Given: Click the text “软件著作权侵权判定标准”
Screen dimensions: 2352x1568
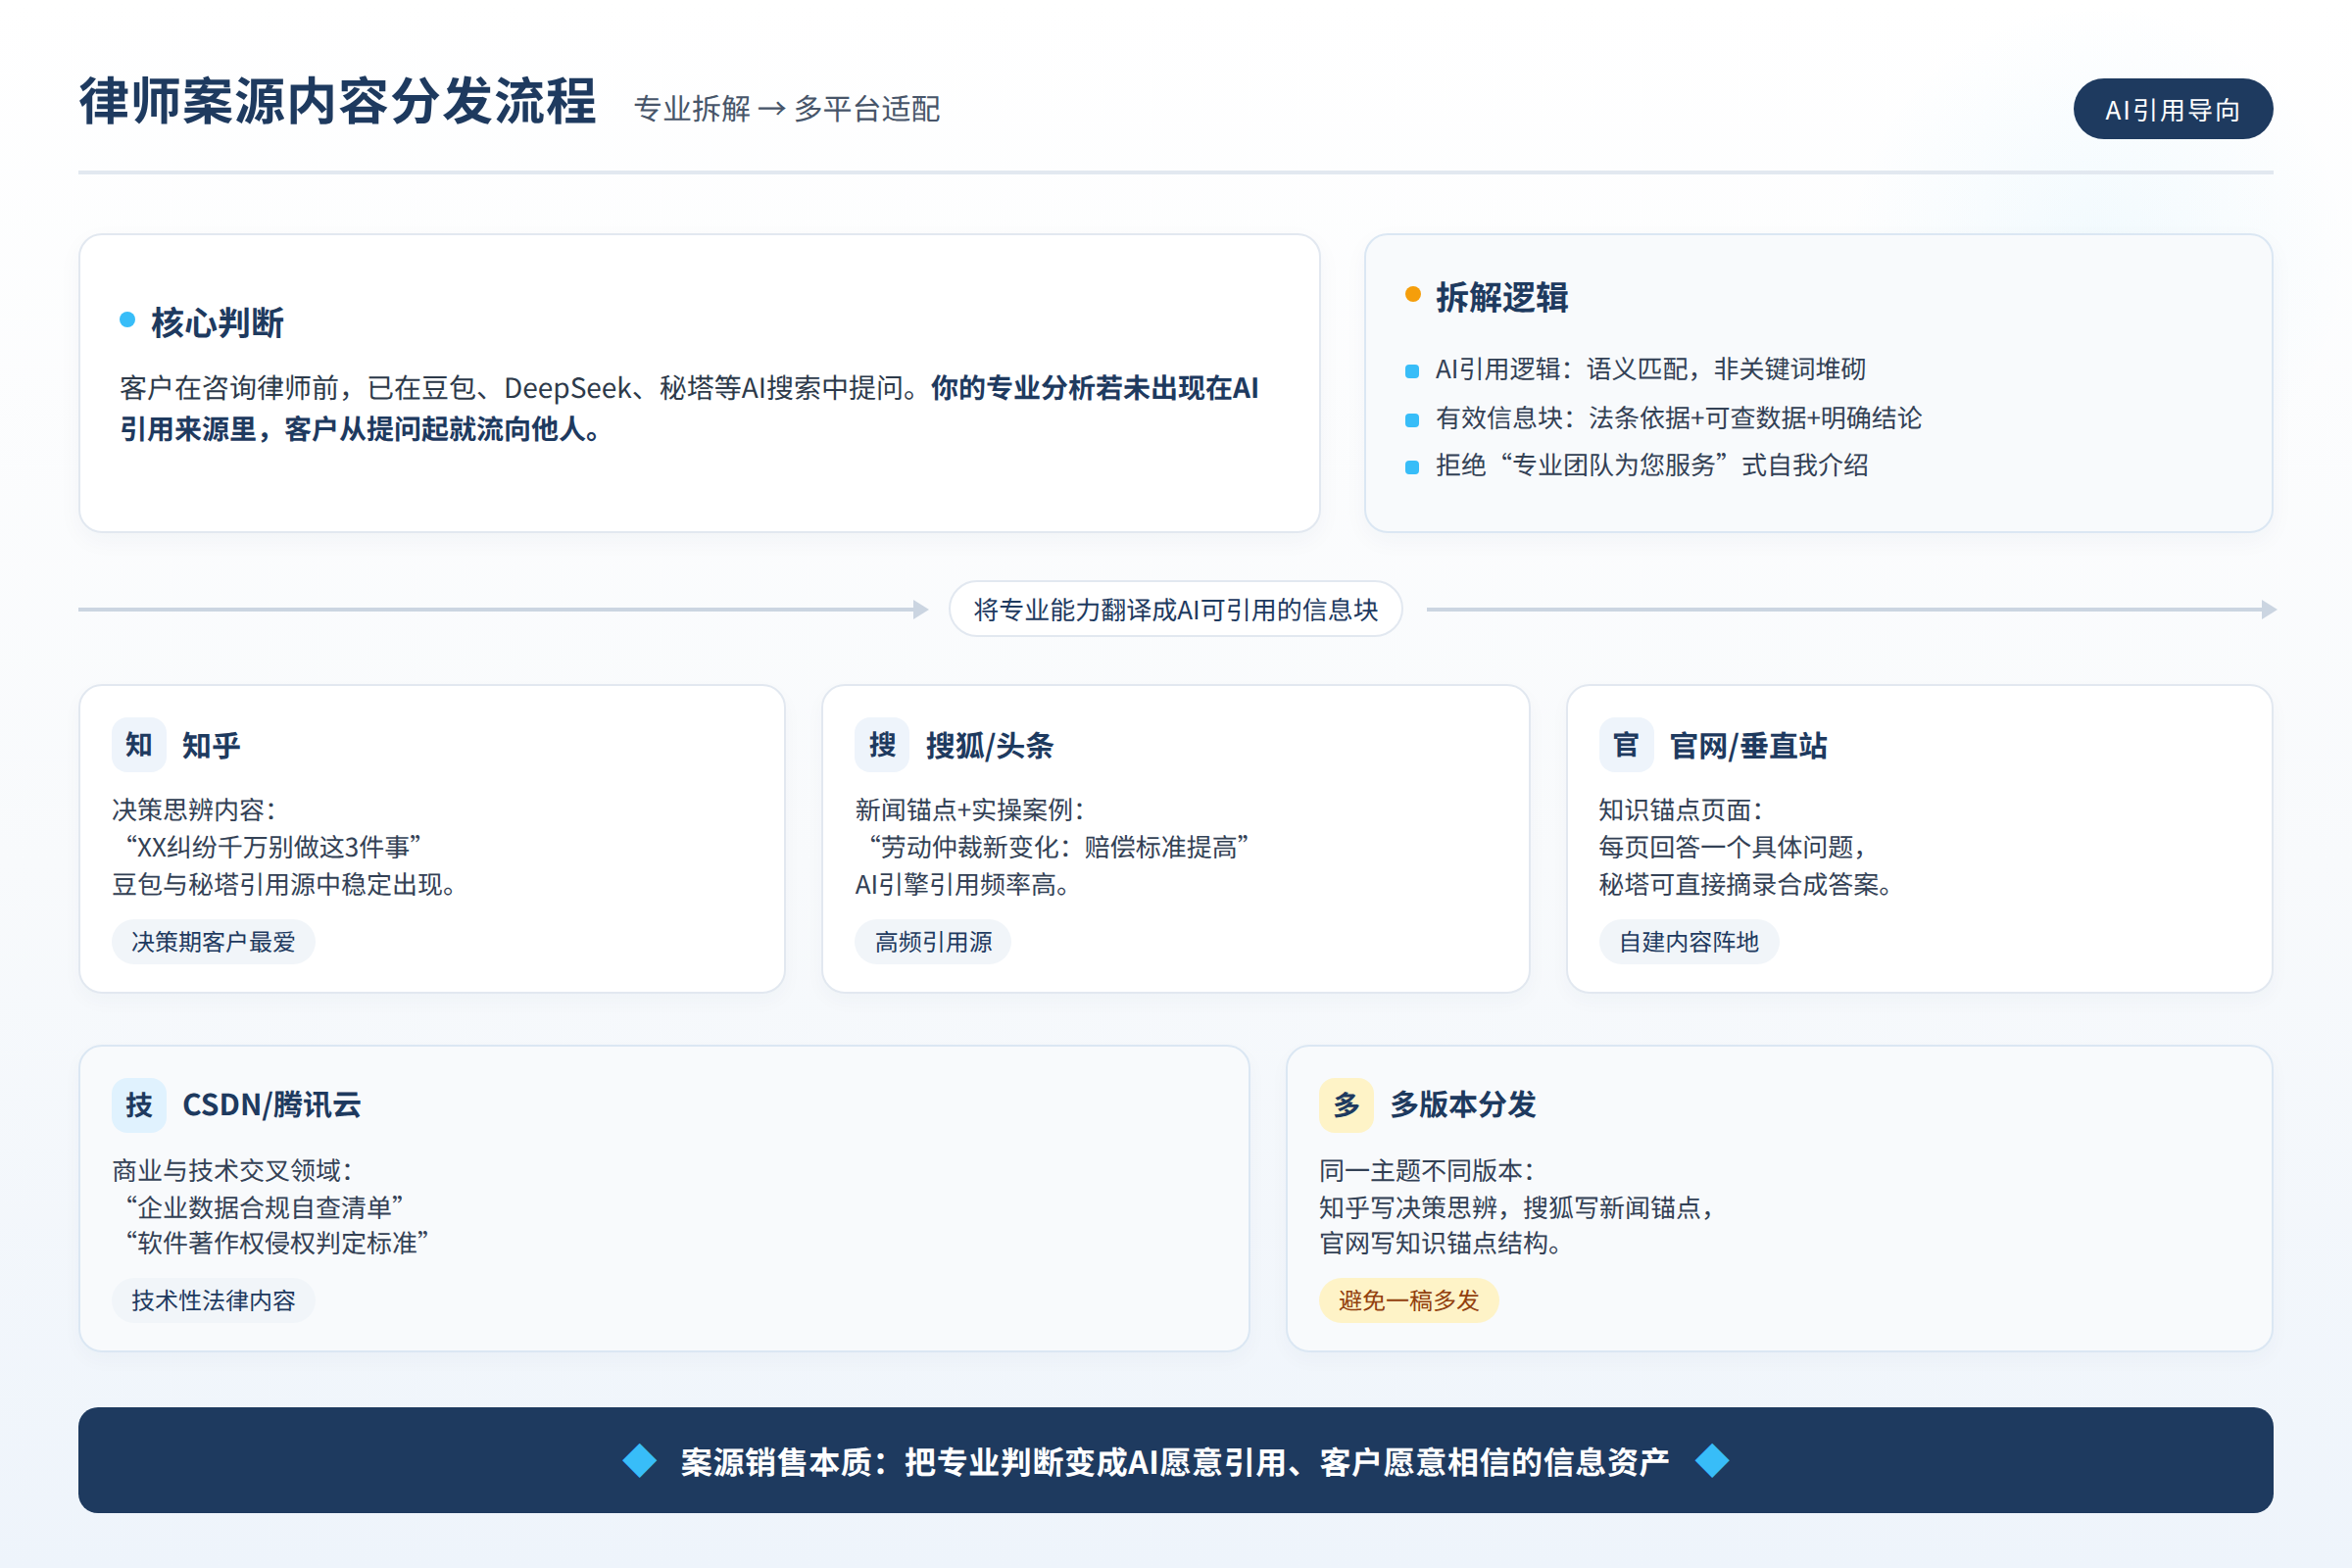Looking at the screenshot, I should (277, 1243).
